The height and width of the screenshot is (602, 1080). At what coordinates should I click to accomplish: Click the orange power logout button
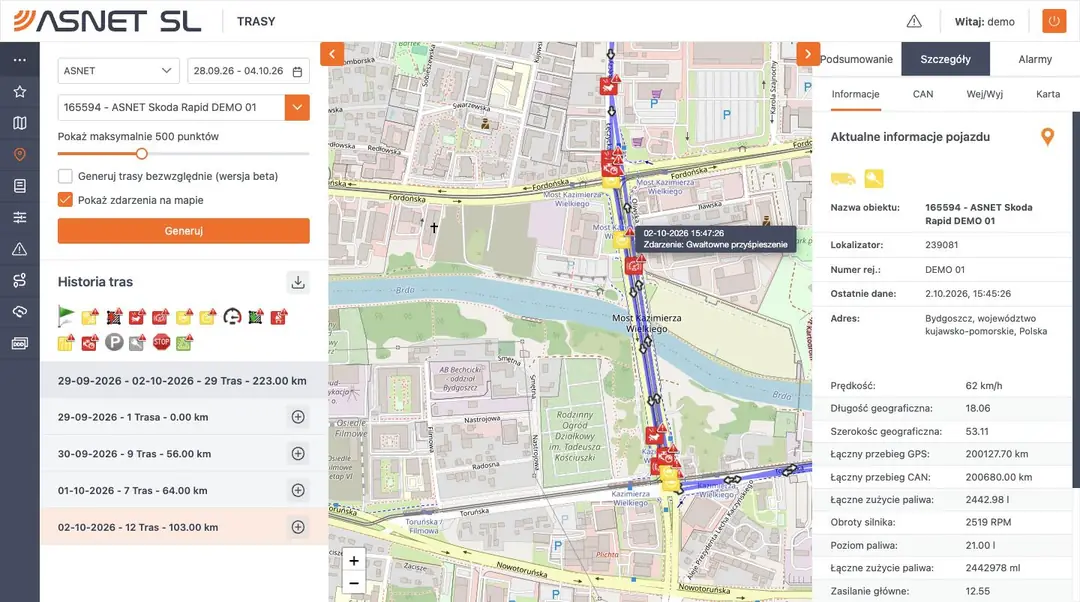point(1054,21)
